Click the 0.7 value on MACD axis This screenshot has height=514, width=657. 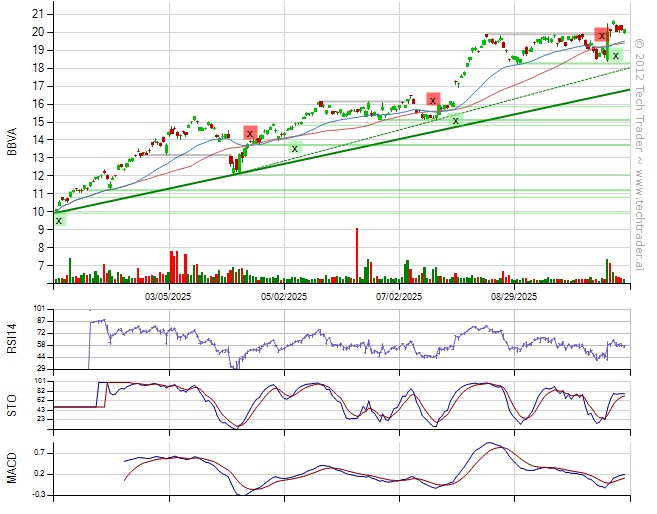(36, 452)
